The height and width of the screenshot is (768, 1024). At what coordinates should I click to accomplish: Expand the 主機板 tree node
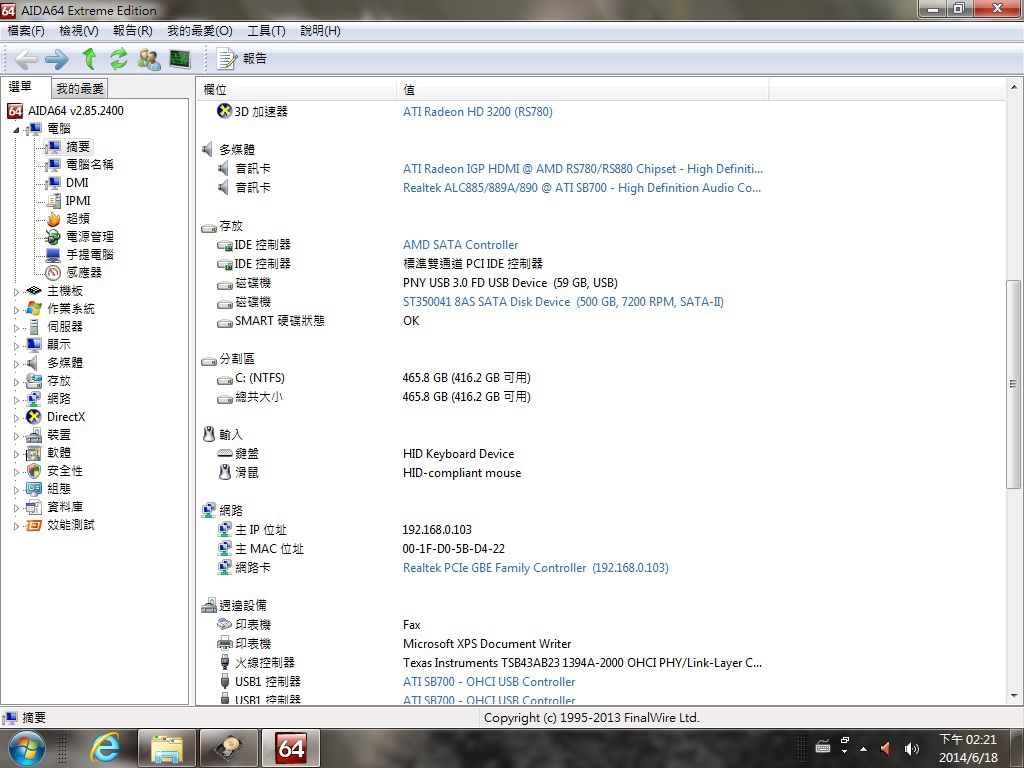point(16,291)
